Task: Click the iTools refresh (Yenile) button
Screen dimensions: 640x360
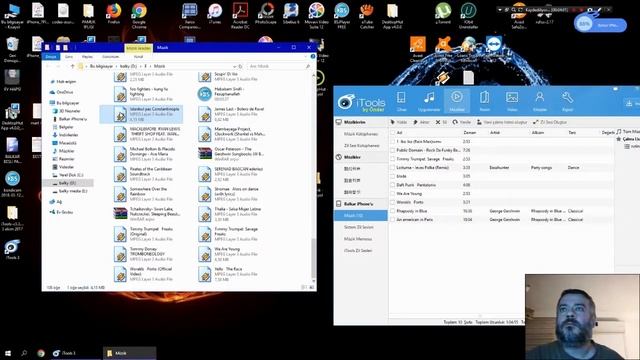Action: click(x=461, y=122)
